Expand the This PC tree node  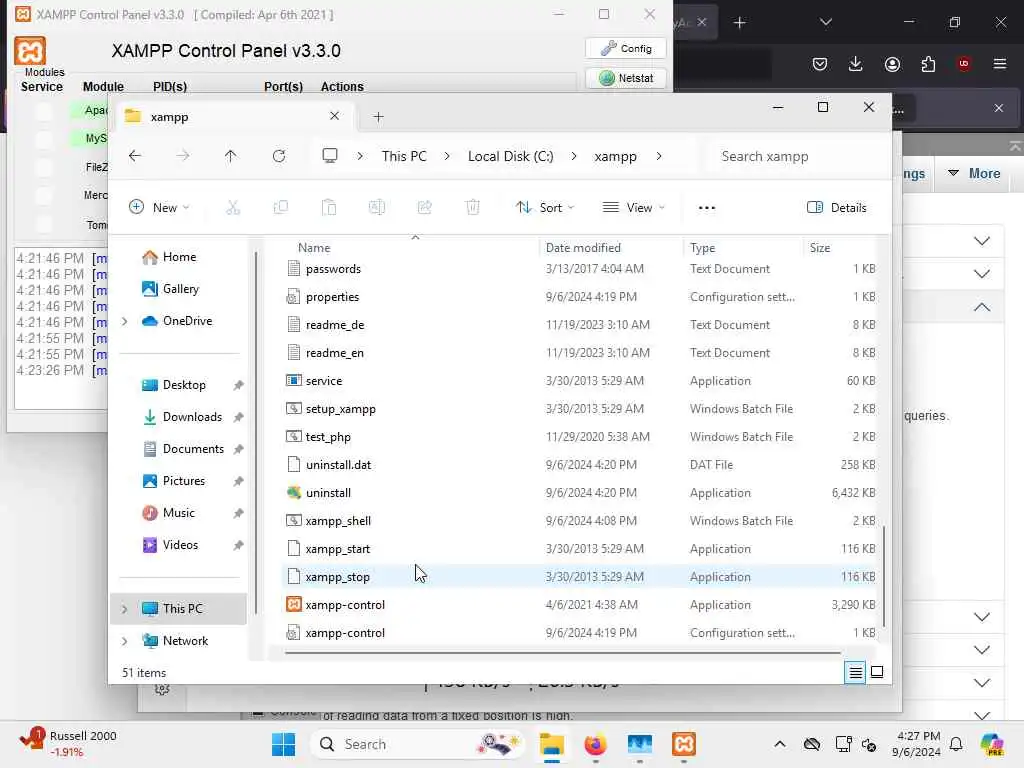(x=125, y=609)
